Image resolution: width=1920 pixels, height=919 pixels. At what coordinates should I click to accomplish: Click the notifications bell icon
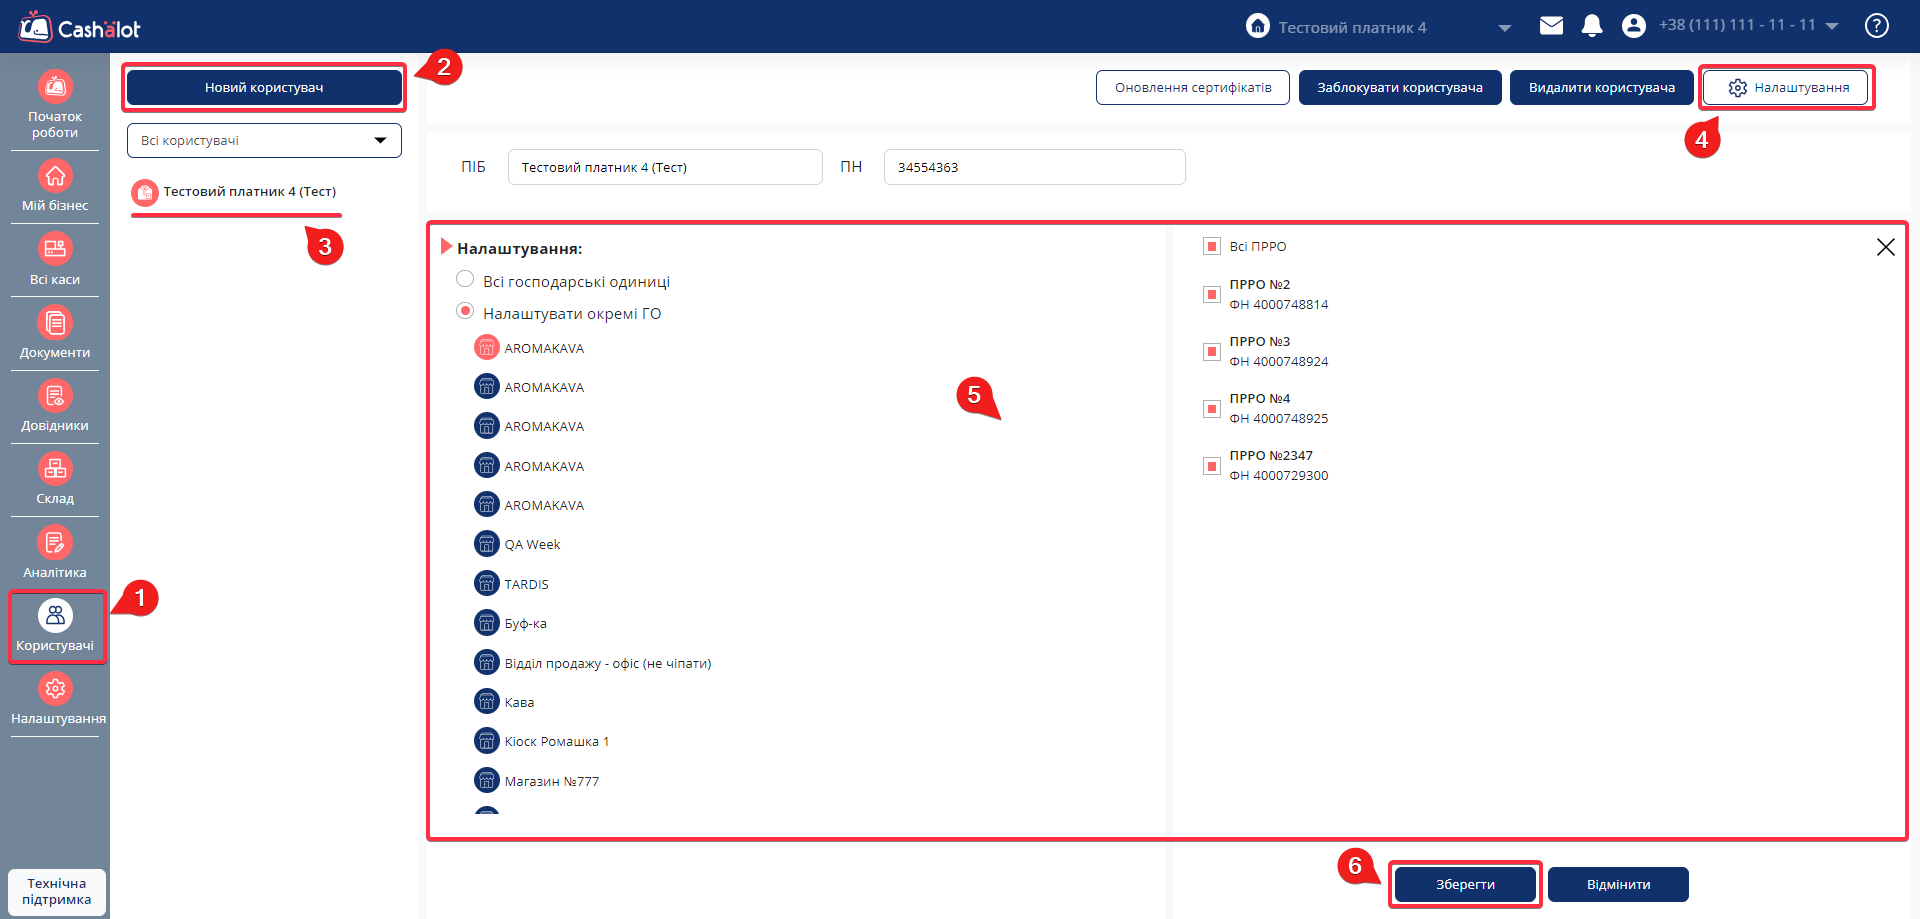click(x=1592, y=26)
